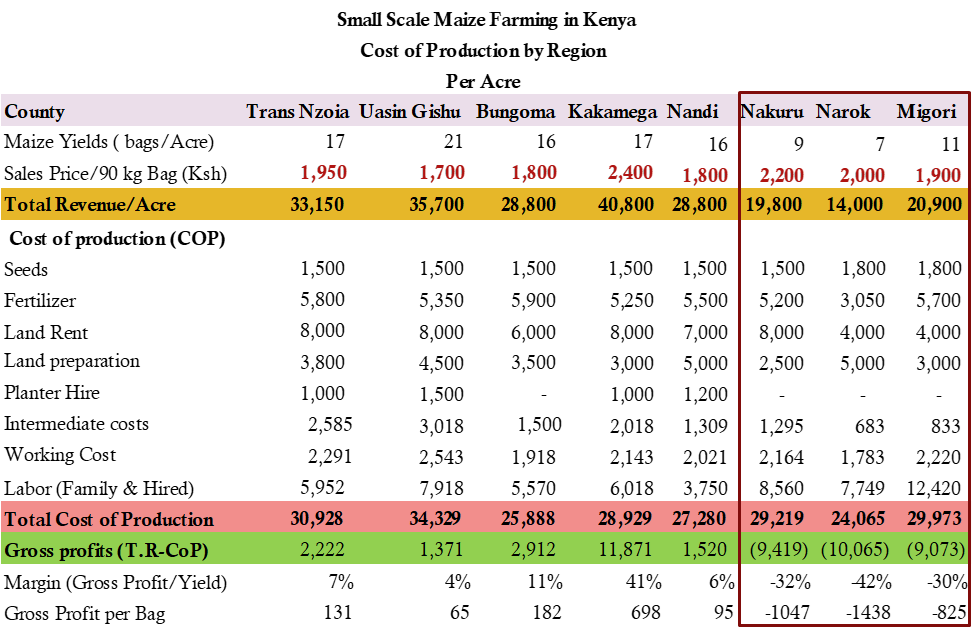Image resolution: width=972 pixels, height=628 pixels.
Task: Select the "Cost of production (COP)" section heading
Action: tap(117, 239)
